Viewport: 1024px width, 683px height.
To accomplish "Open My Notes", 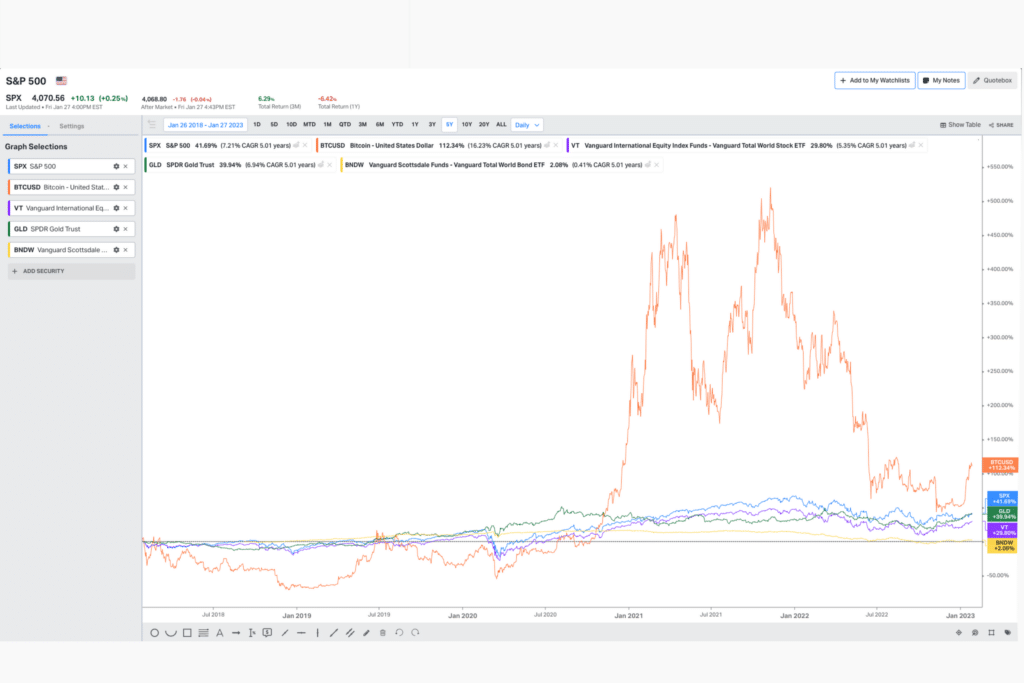I will point(941,80).
